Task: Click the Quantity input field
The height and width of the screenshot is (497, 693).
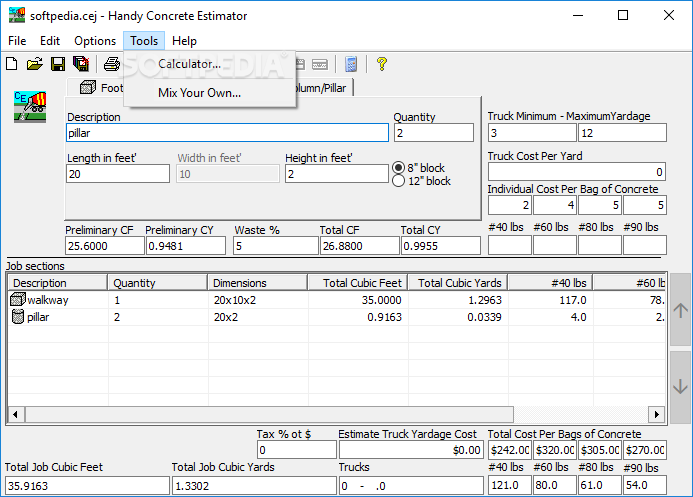Action: [434, 133]
